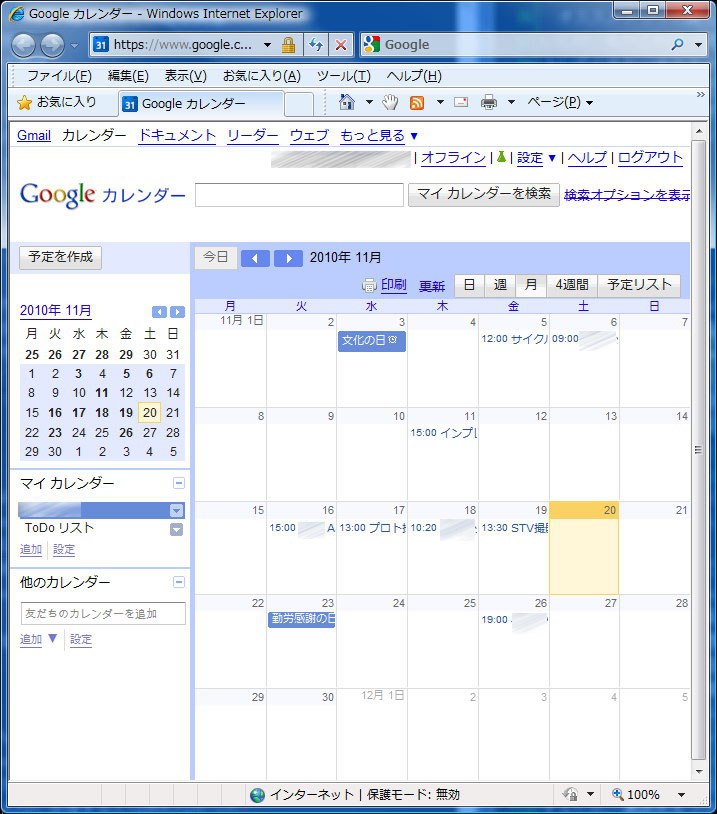Switch to 予定リスト agenda view
The width and height of the screenshot is (717, 814).
(639, 285)
